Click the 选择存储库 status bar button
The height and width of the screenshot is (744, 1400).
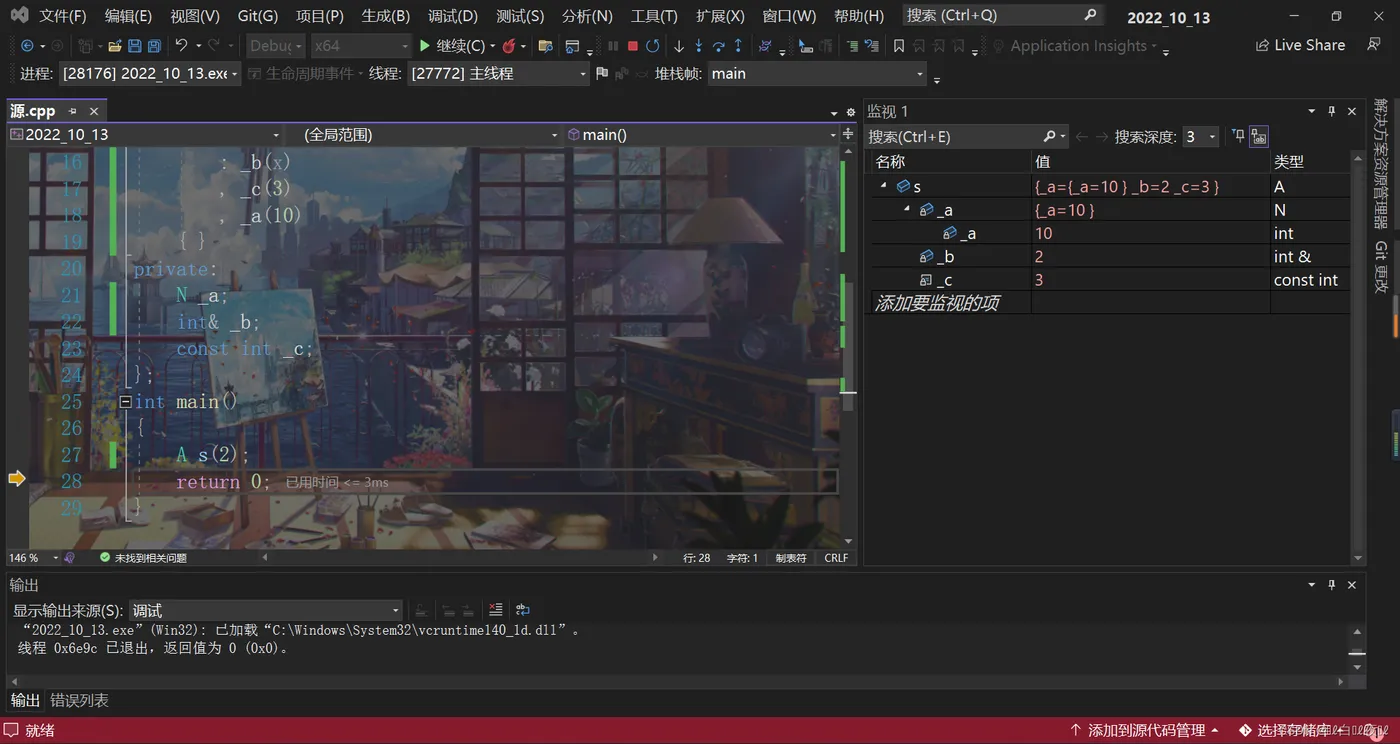(1294, 731)
